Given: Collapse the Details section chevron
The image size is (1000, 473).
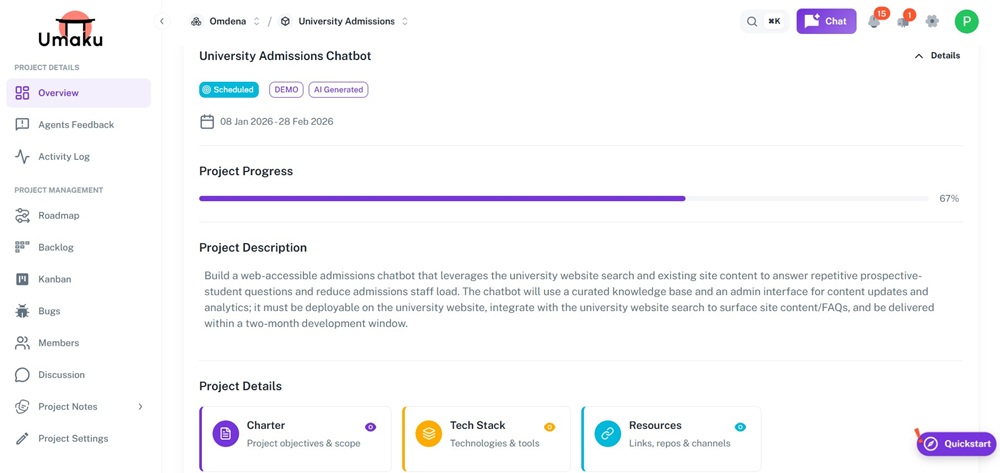Looking at the screenshot, I should pyautogui.click(x=919, y=56).
